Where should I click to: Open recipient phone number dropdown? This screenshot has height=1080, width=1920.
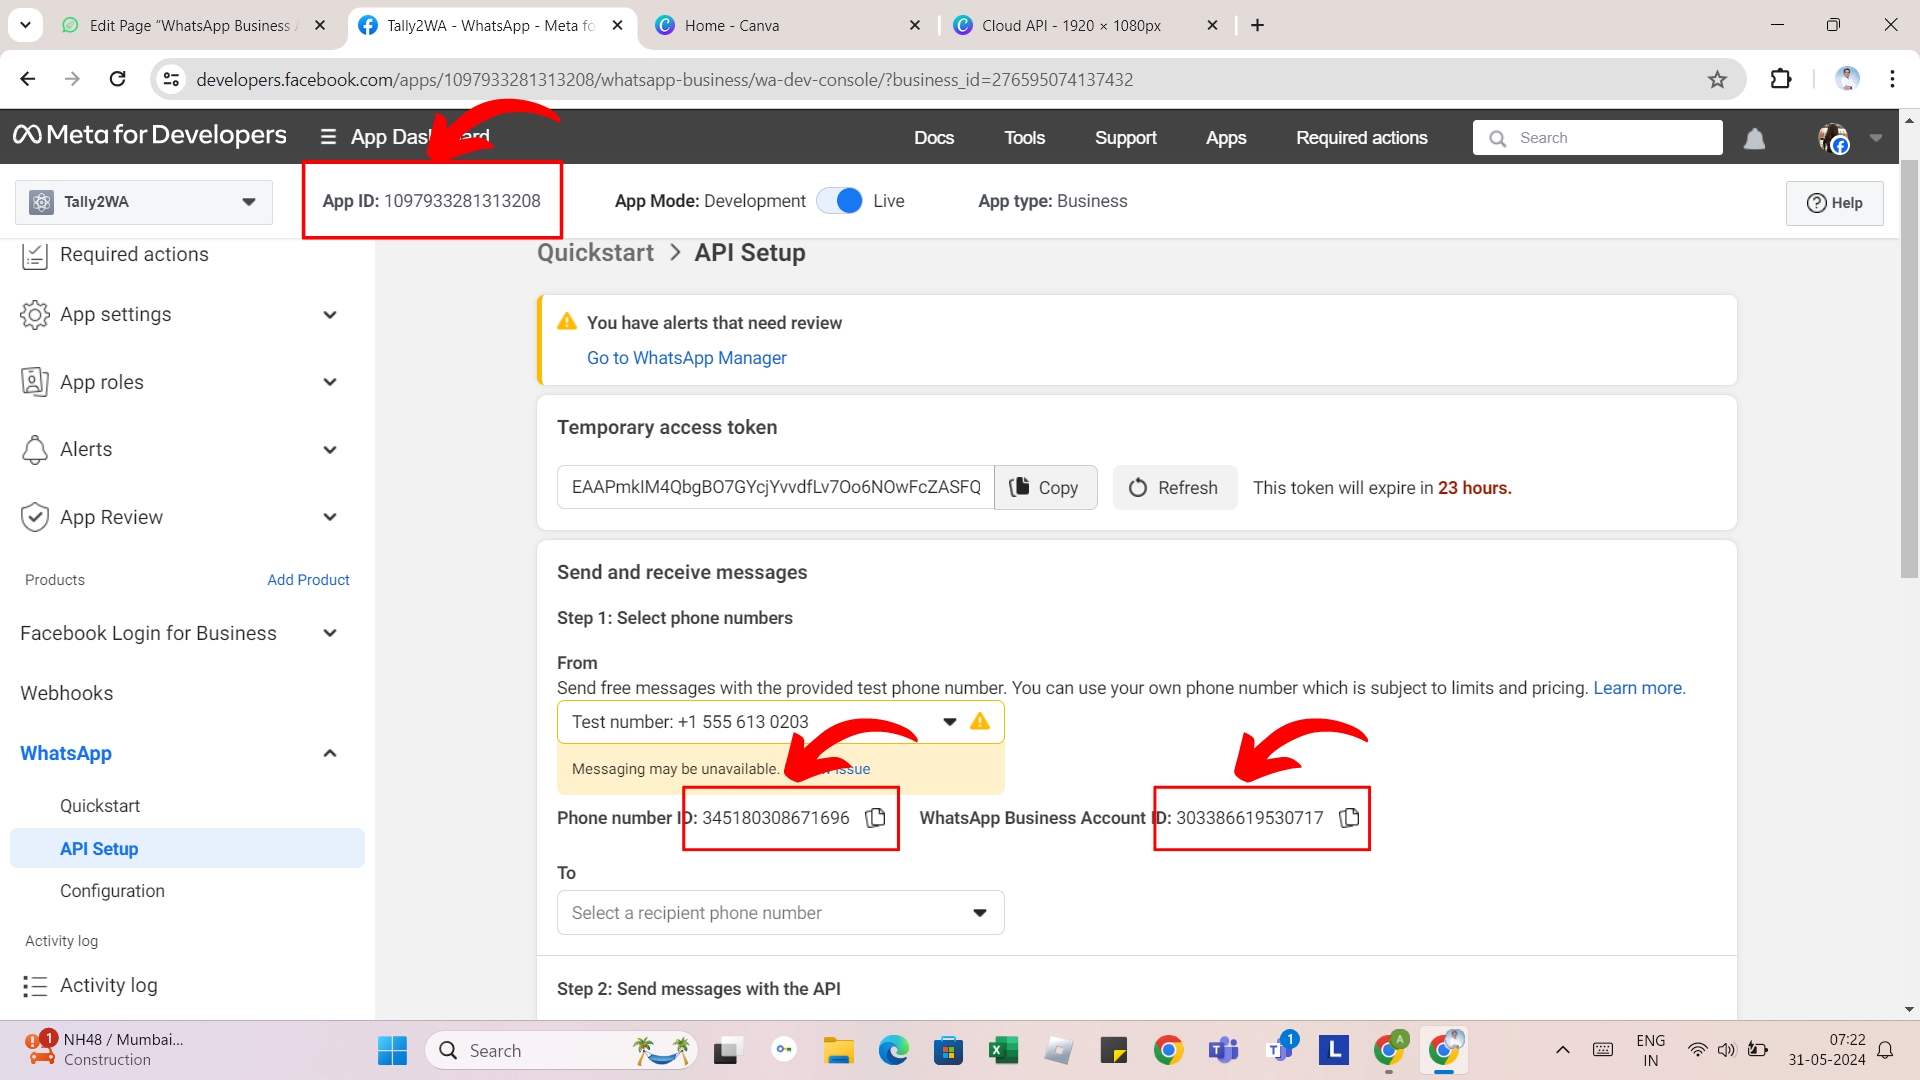[x=780, y=913]
